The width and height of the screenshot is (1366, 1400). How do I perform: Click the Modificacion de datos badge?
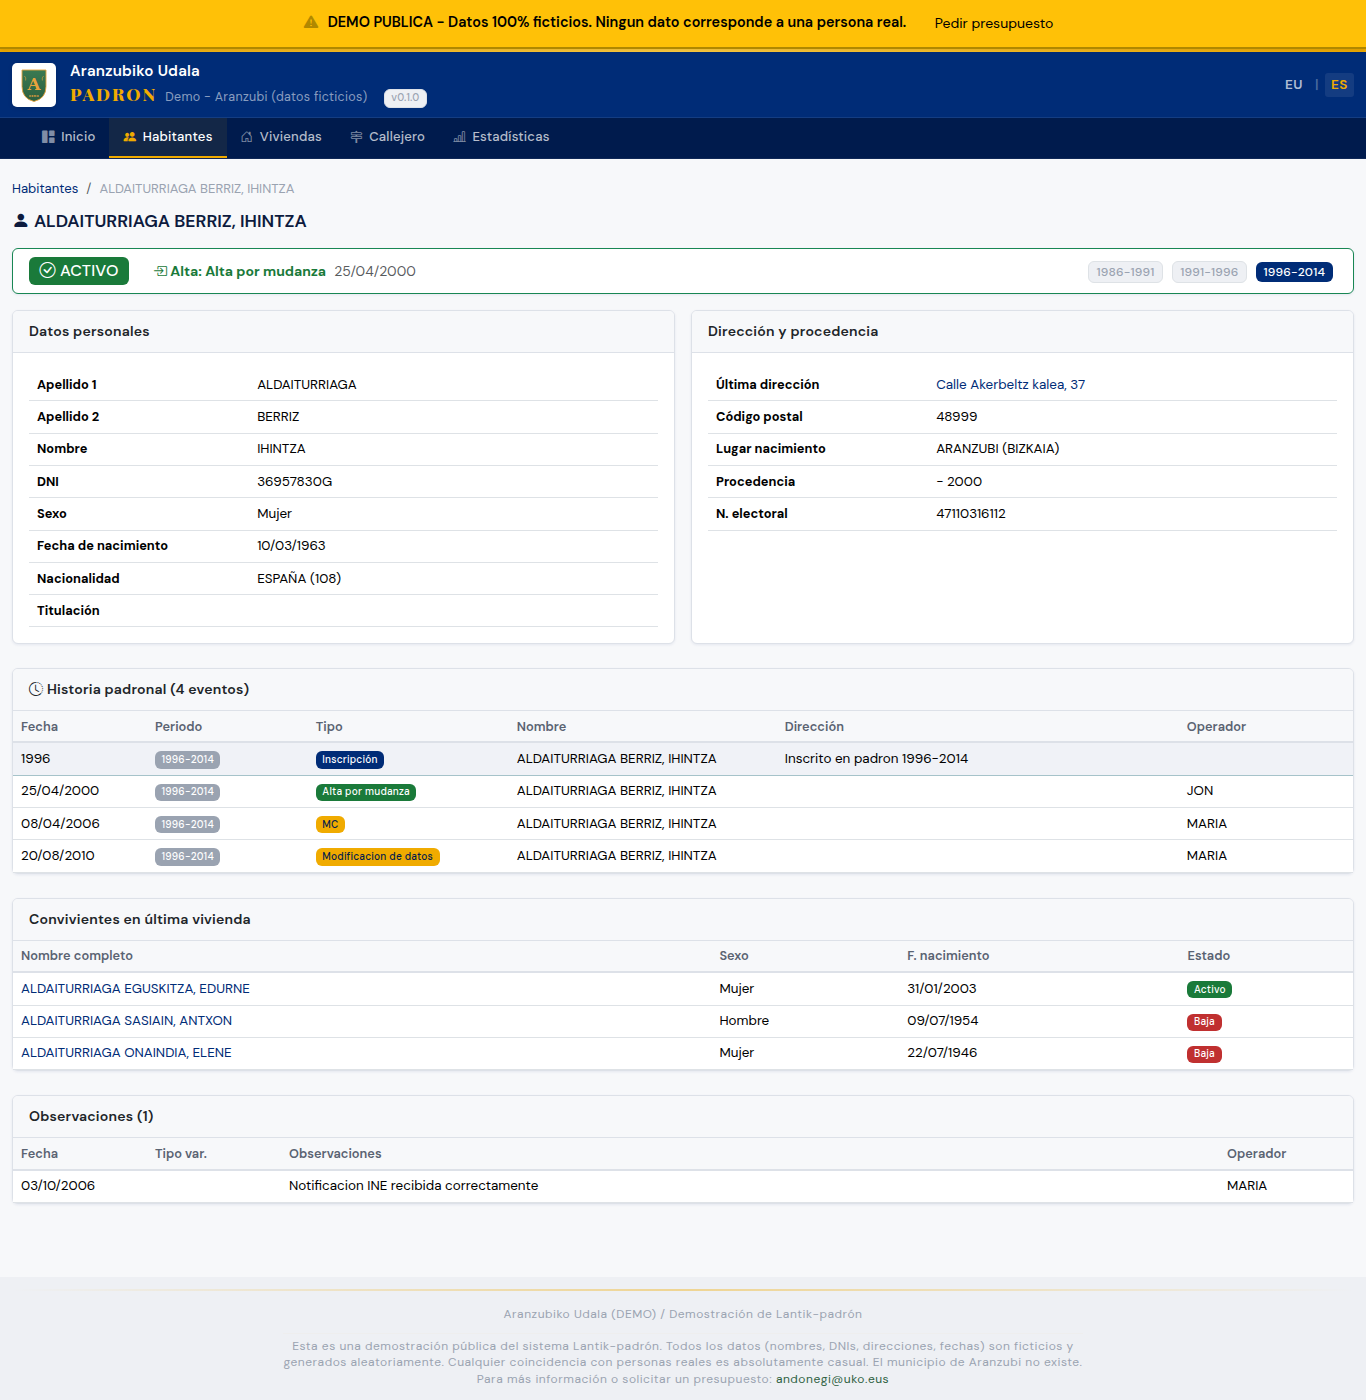(378, 857)
